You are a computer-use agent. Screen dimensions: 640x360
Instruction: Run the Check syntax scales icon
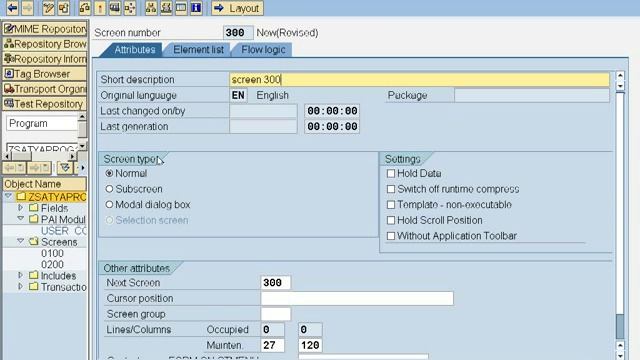[x=84, y=8]
